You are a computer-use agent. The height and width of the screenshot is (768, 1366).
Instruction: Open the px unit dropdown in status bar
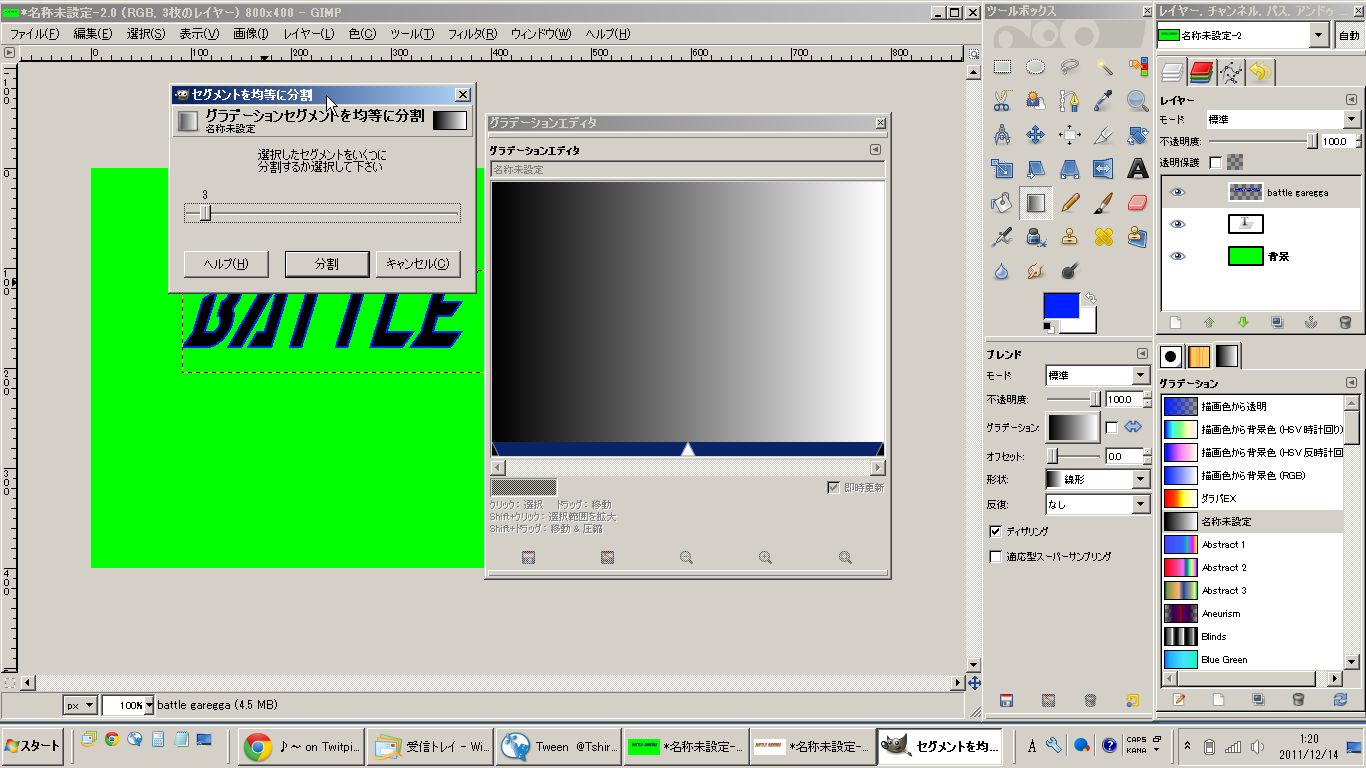(80, 705)
